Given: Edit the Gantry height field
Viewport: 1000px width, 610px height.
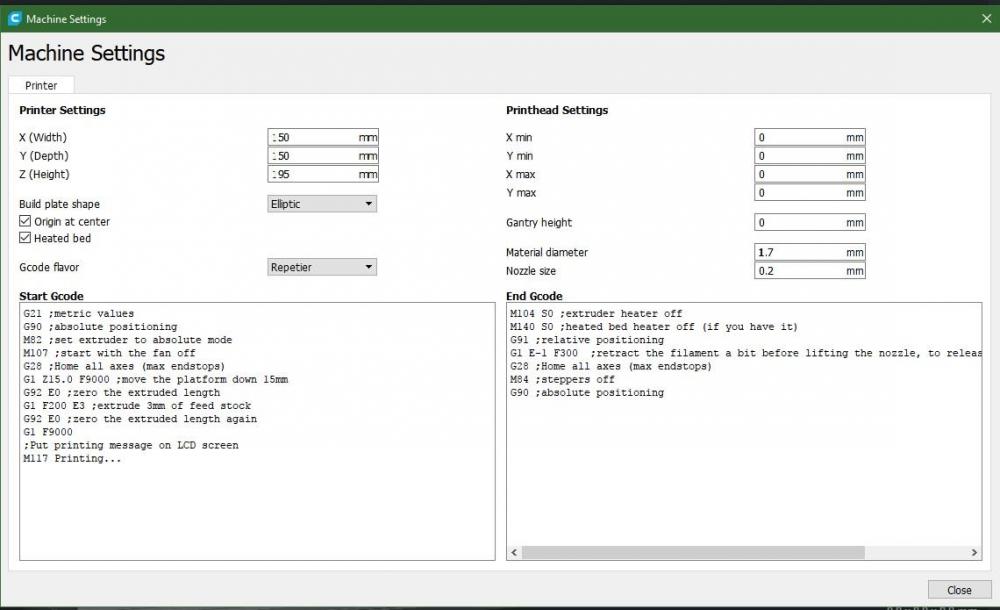Looking at the screenshot, I should tap(809, 222).
